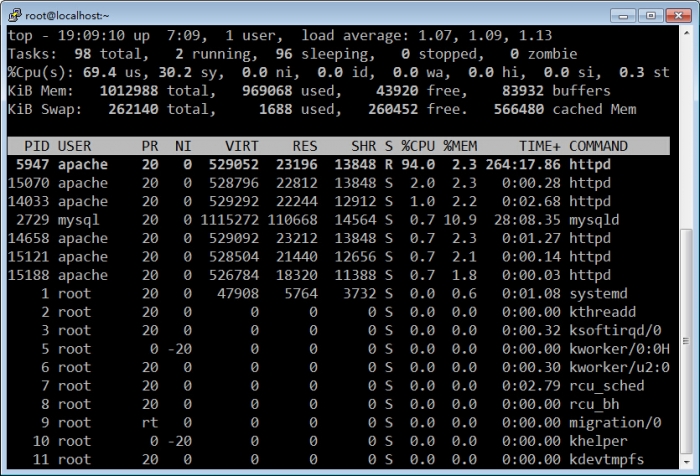The width and height of the screenshot is (700, 476).
Task: Click the %MEM column header
Action: 460,146
